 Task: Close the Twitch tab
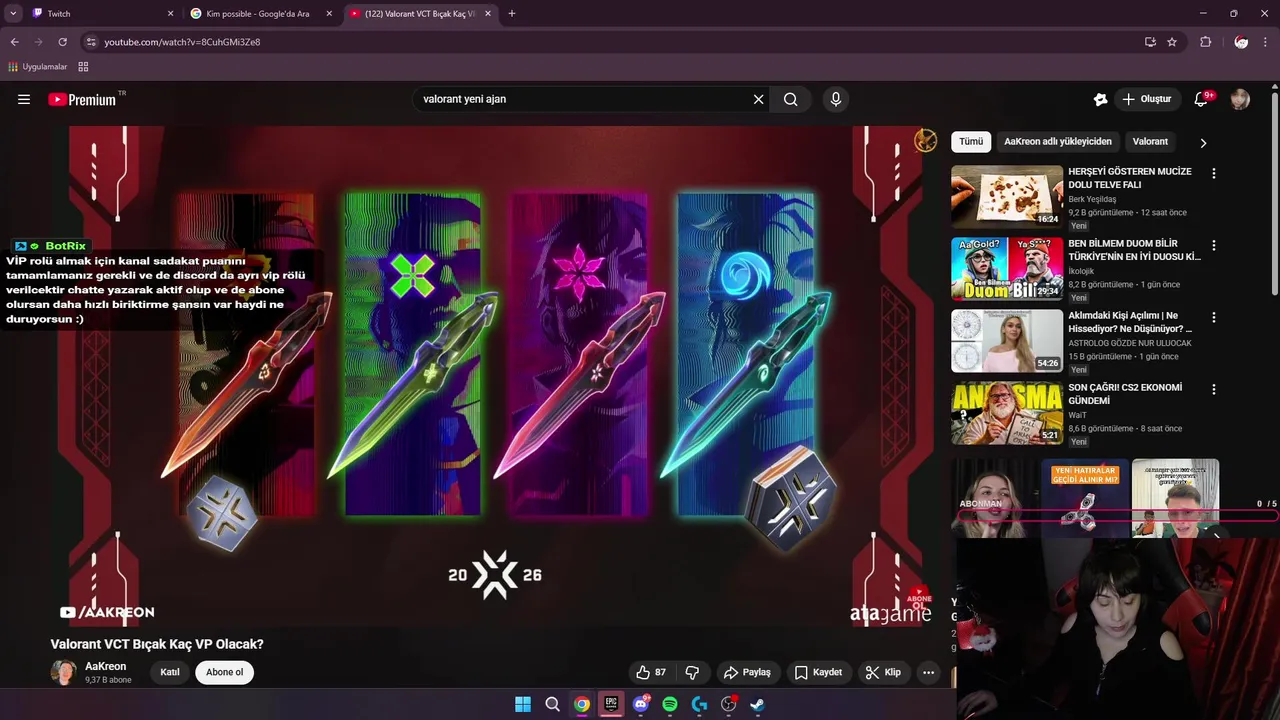point(170,14)
